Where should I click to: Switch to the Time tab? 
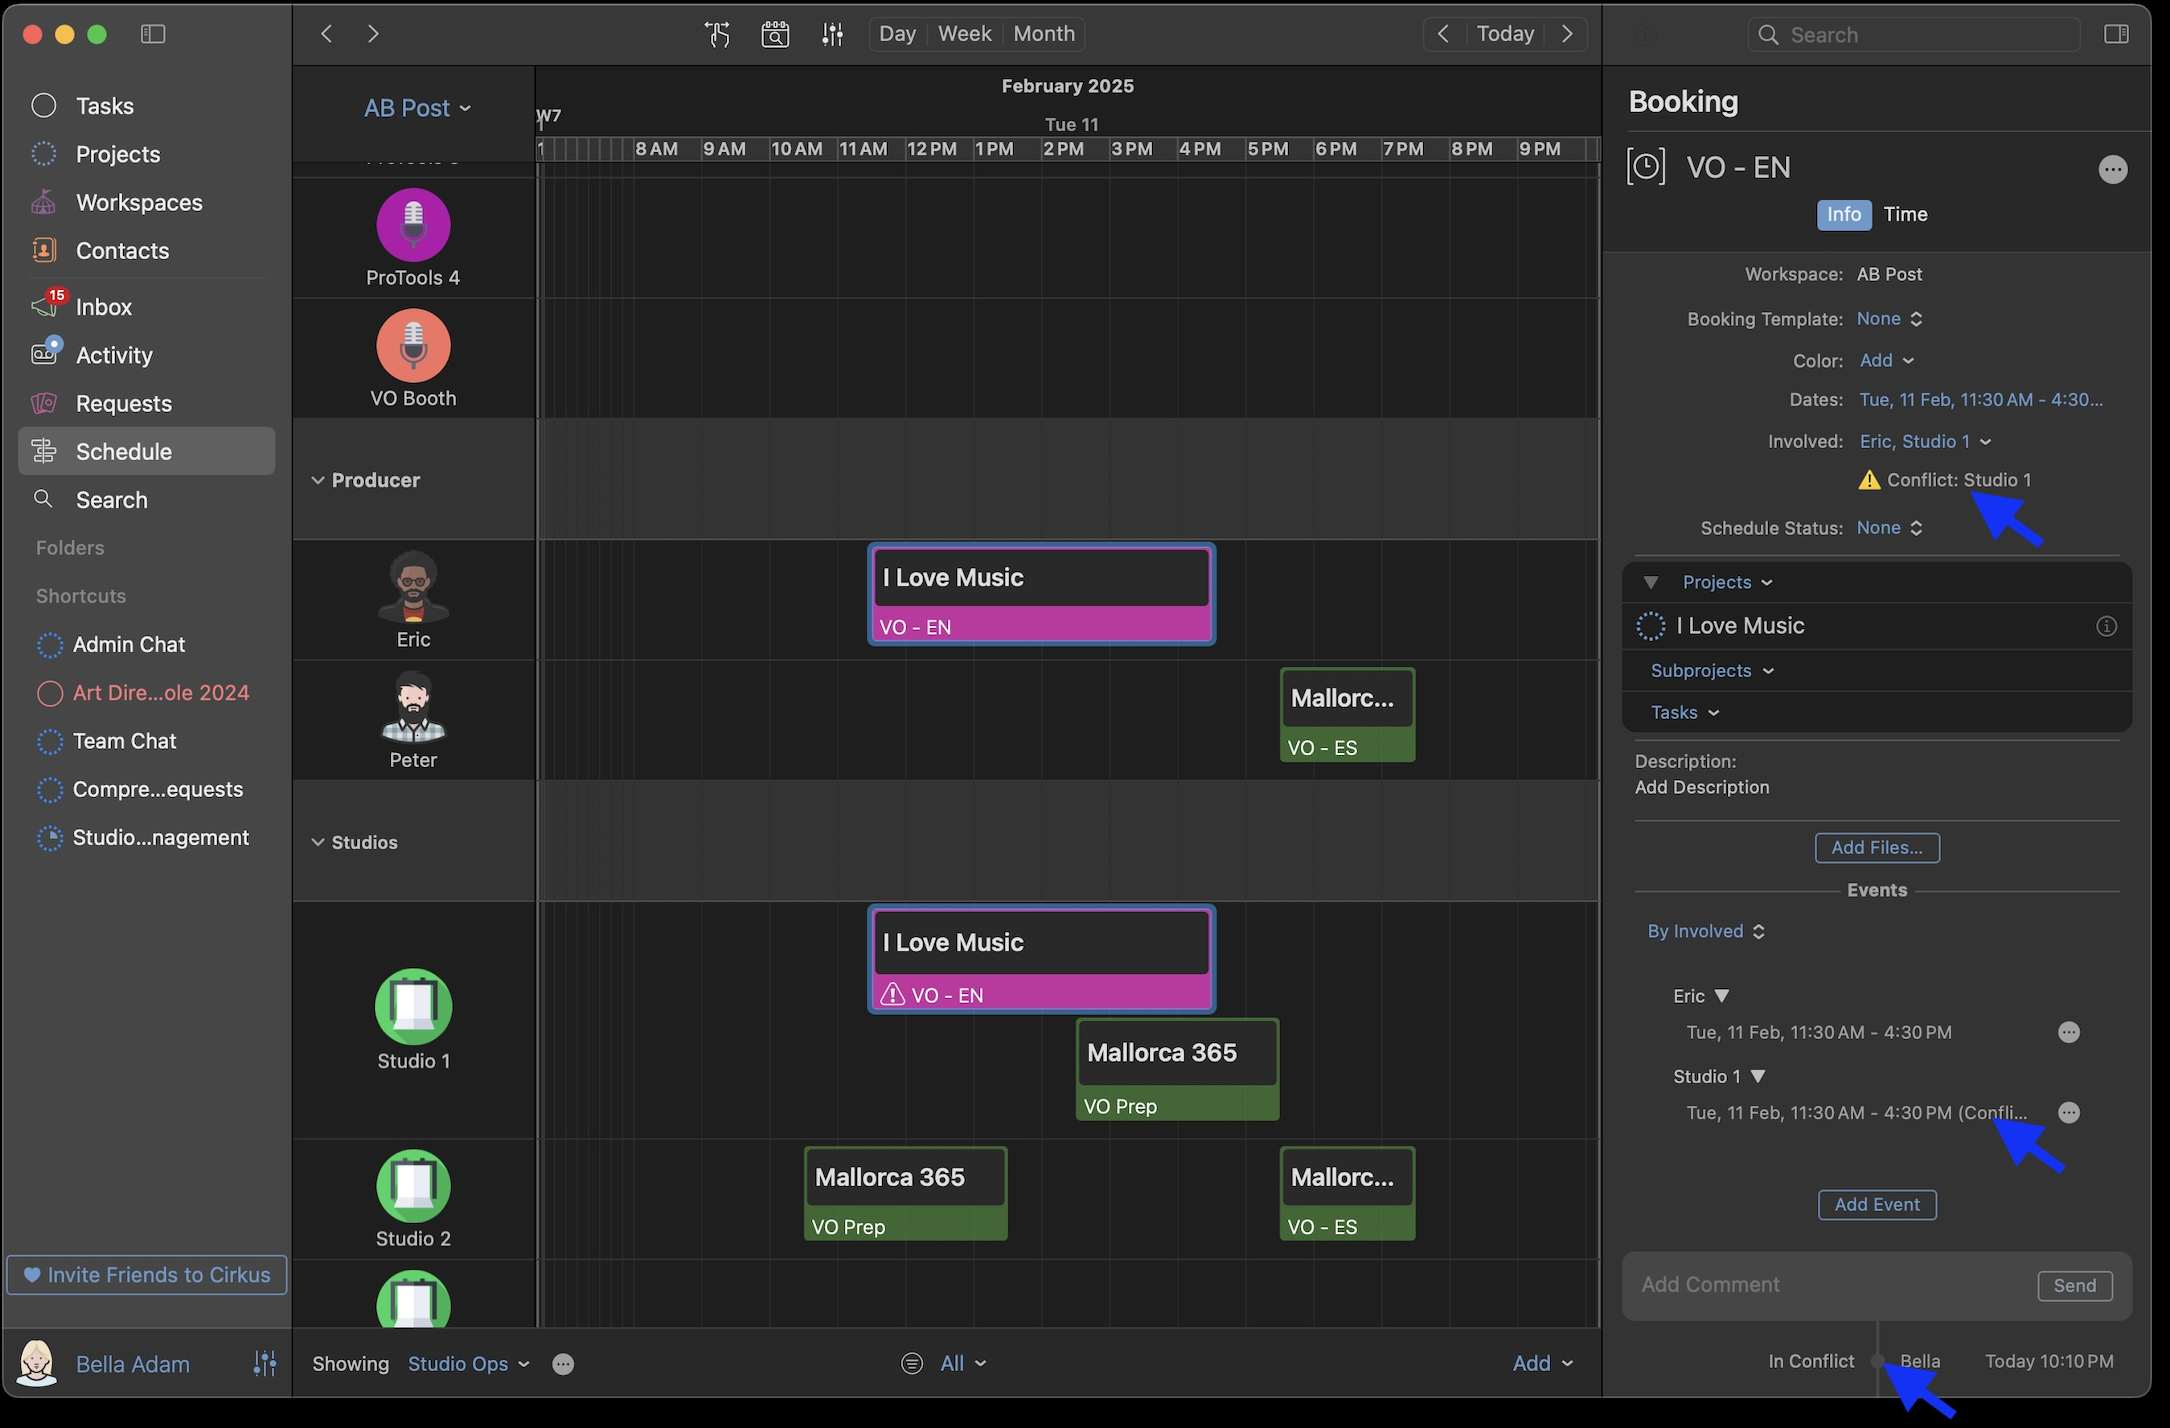coord(1905,214)
